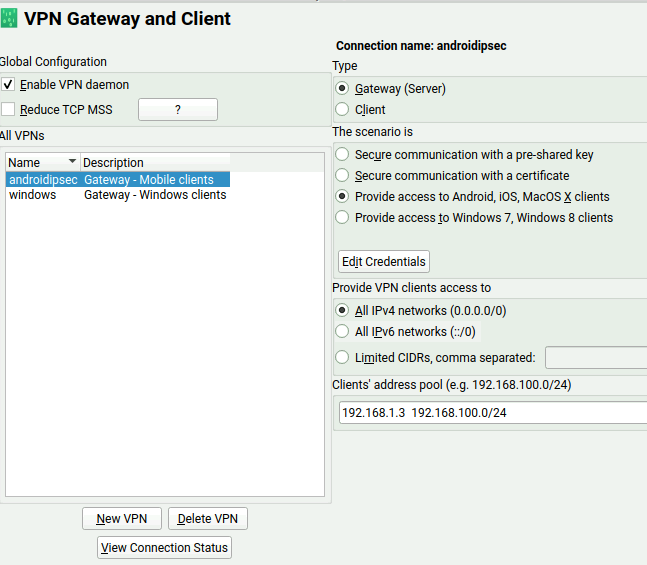Open Edit Credentials dialog
The image size is (647, 565).
tap(384, 262)
